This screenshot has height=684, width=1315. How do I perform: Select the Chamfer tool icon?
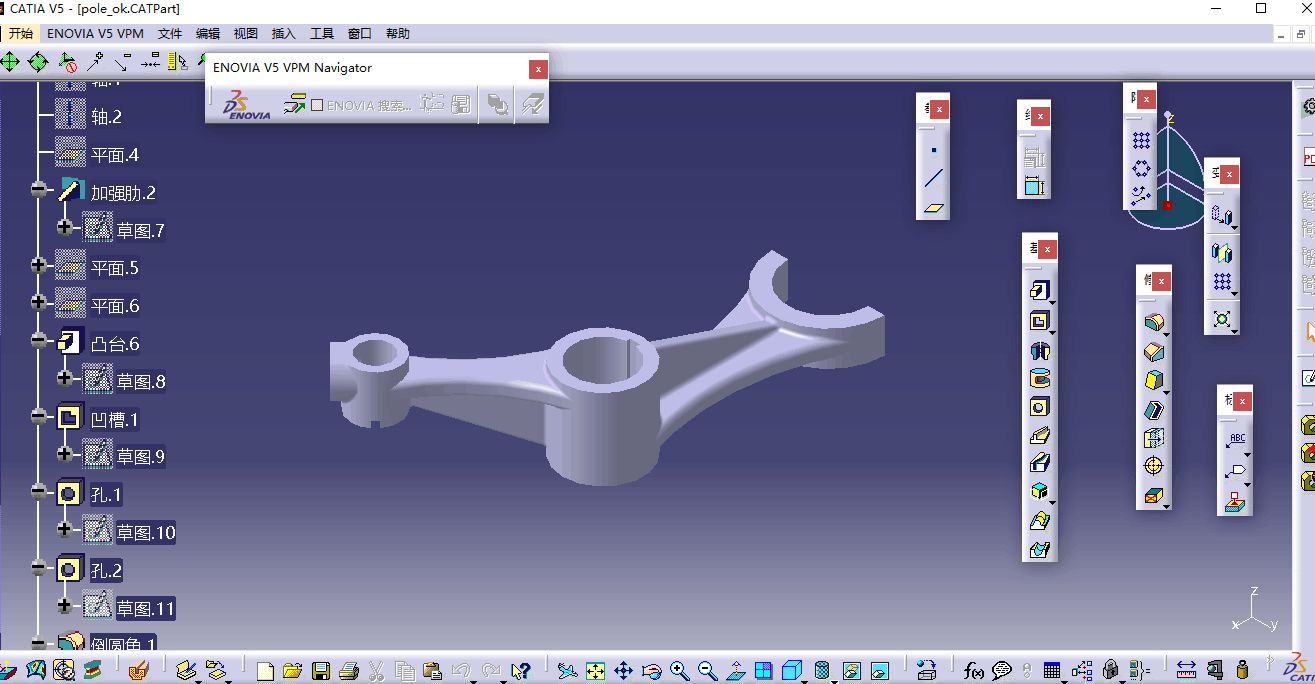tap(1153, 352)
